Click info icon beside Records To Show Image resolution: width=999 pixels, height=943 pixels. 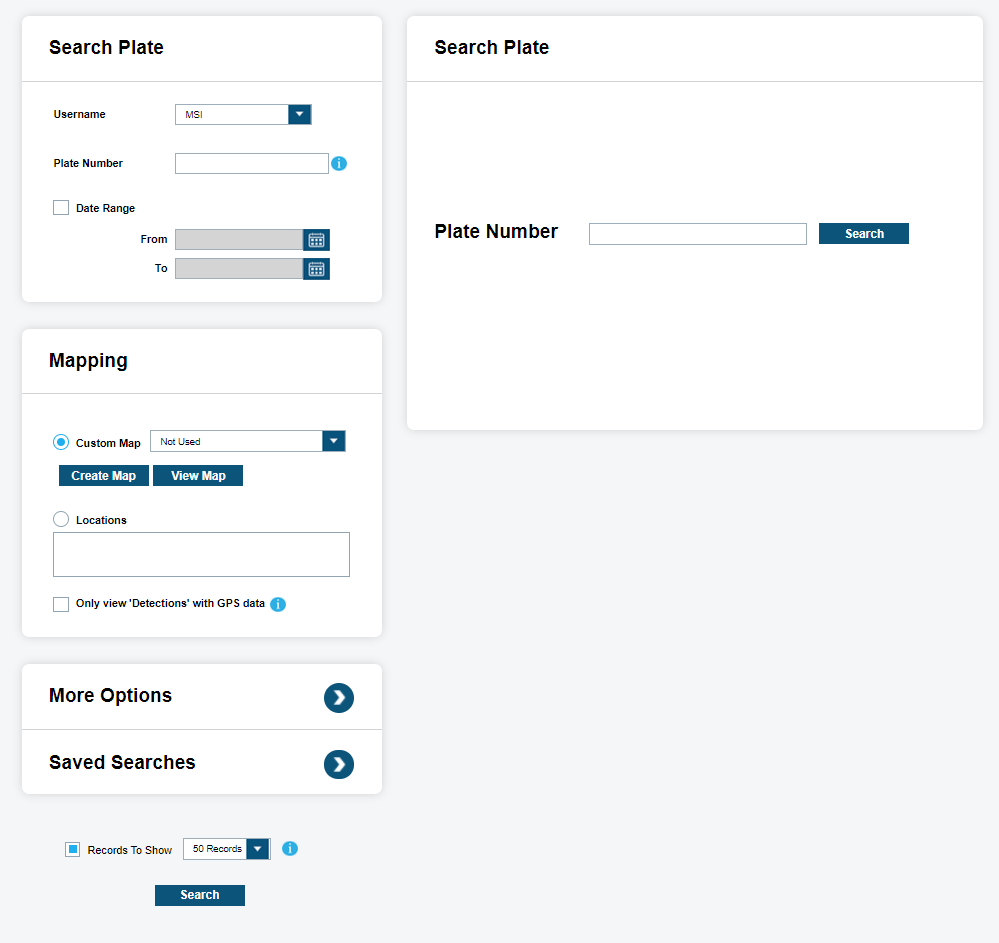click(x=290, y=849)
